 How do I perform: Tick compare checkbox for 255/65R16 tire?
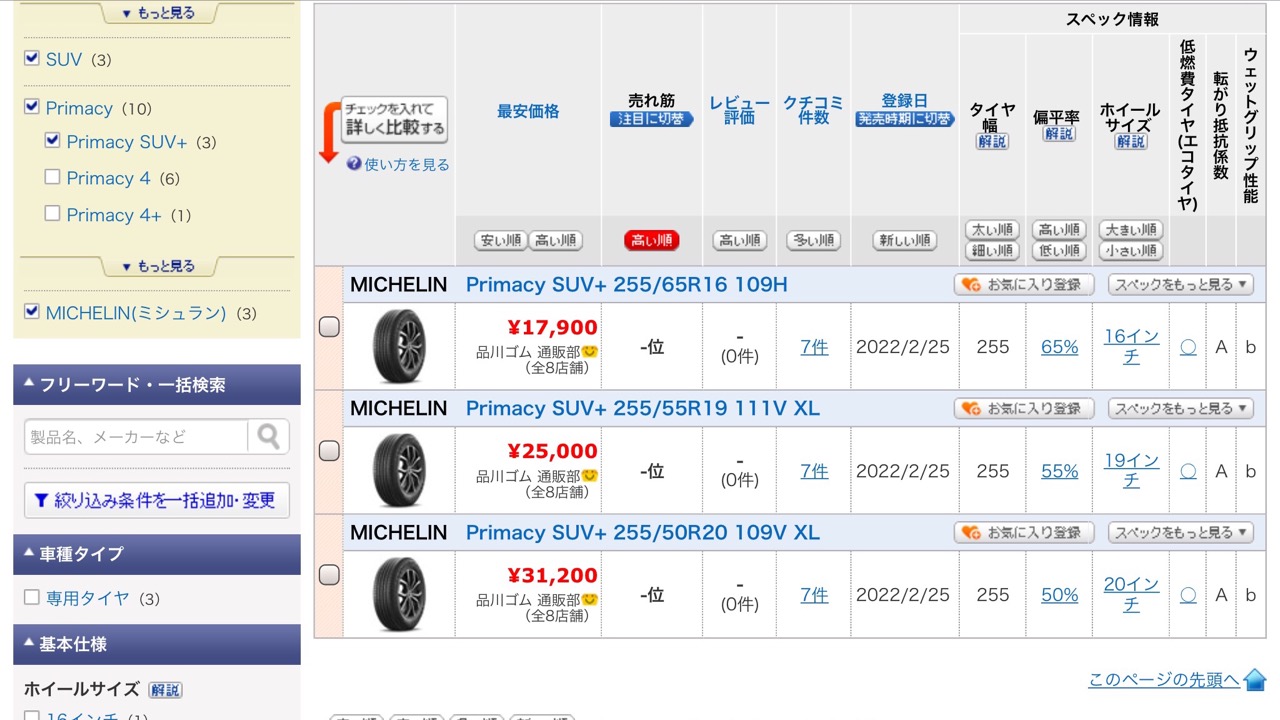click(329, 327)
